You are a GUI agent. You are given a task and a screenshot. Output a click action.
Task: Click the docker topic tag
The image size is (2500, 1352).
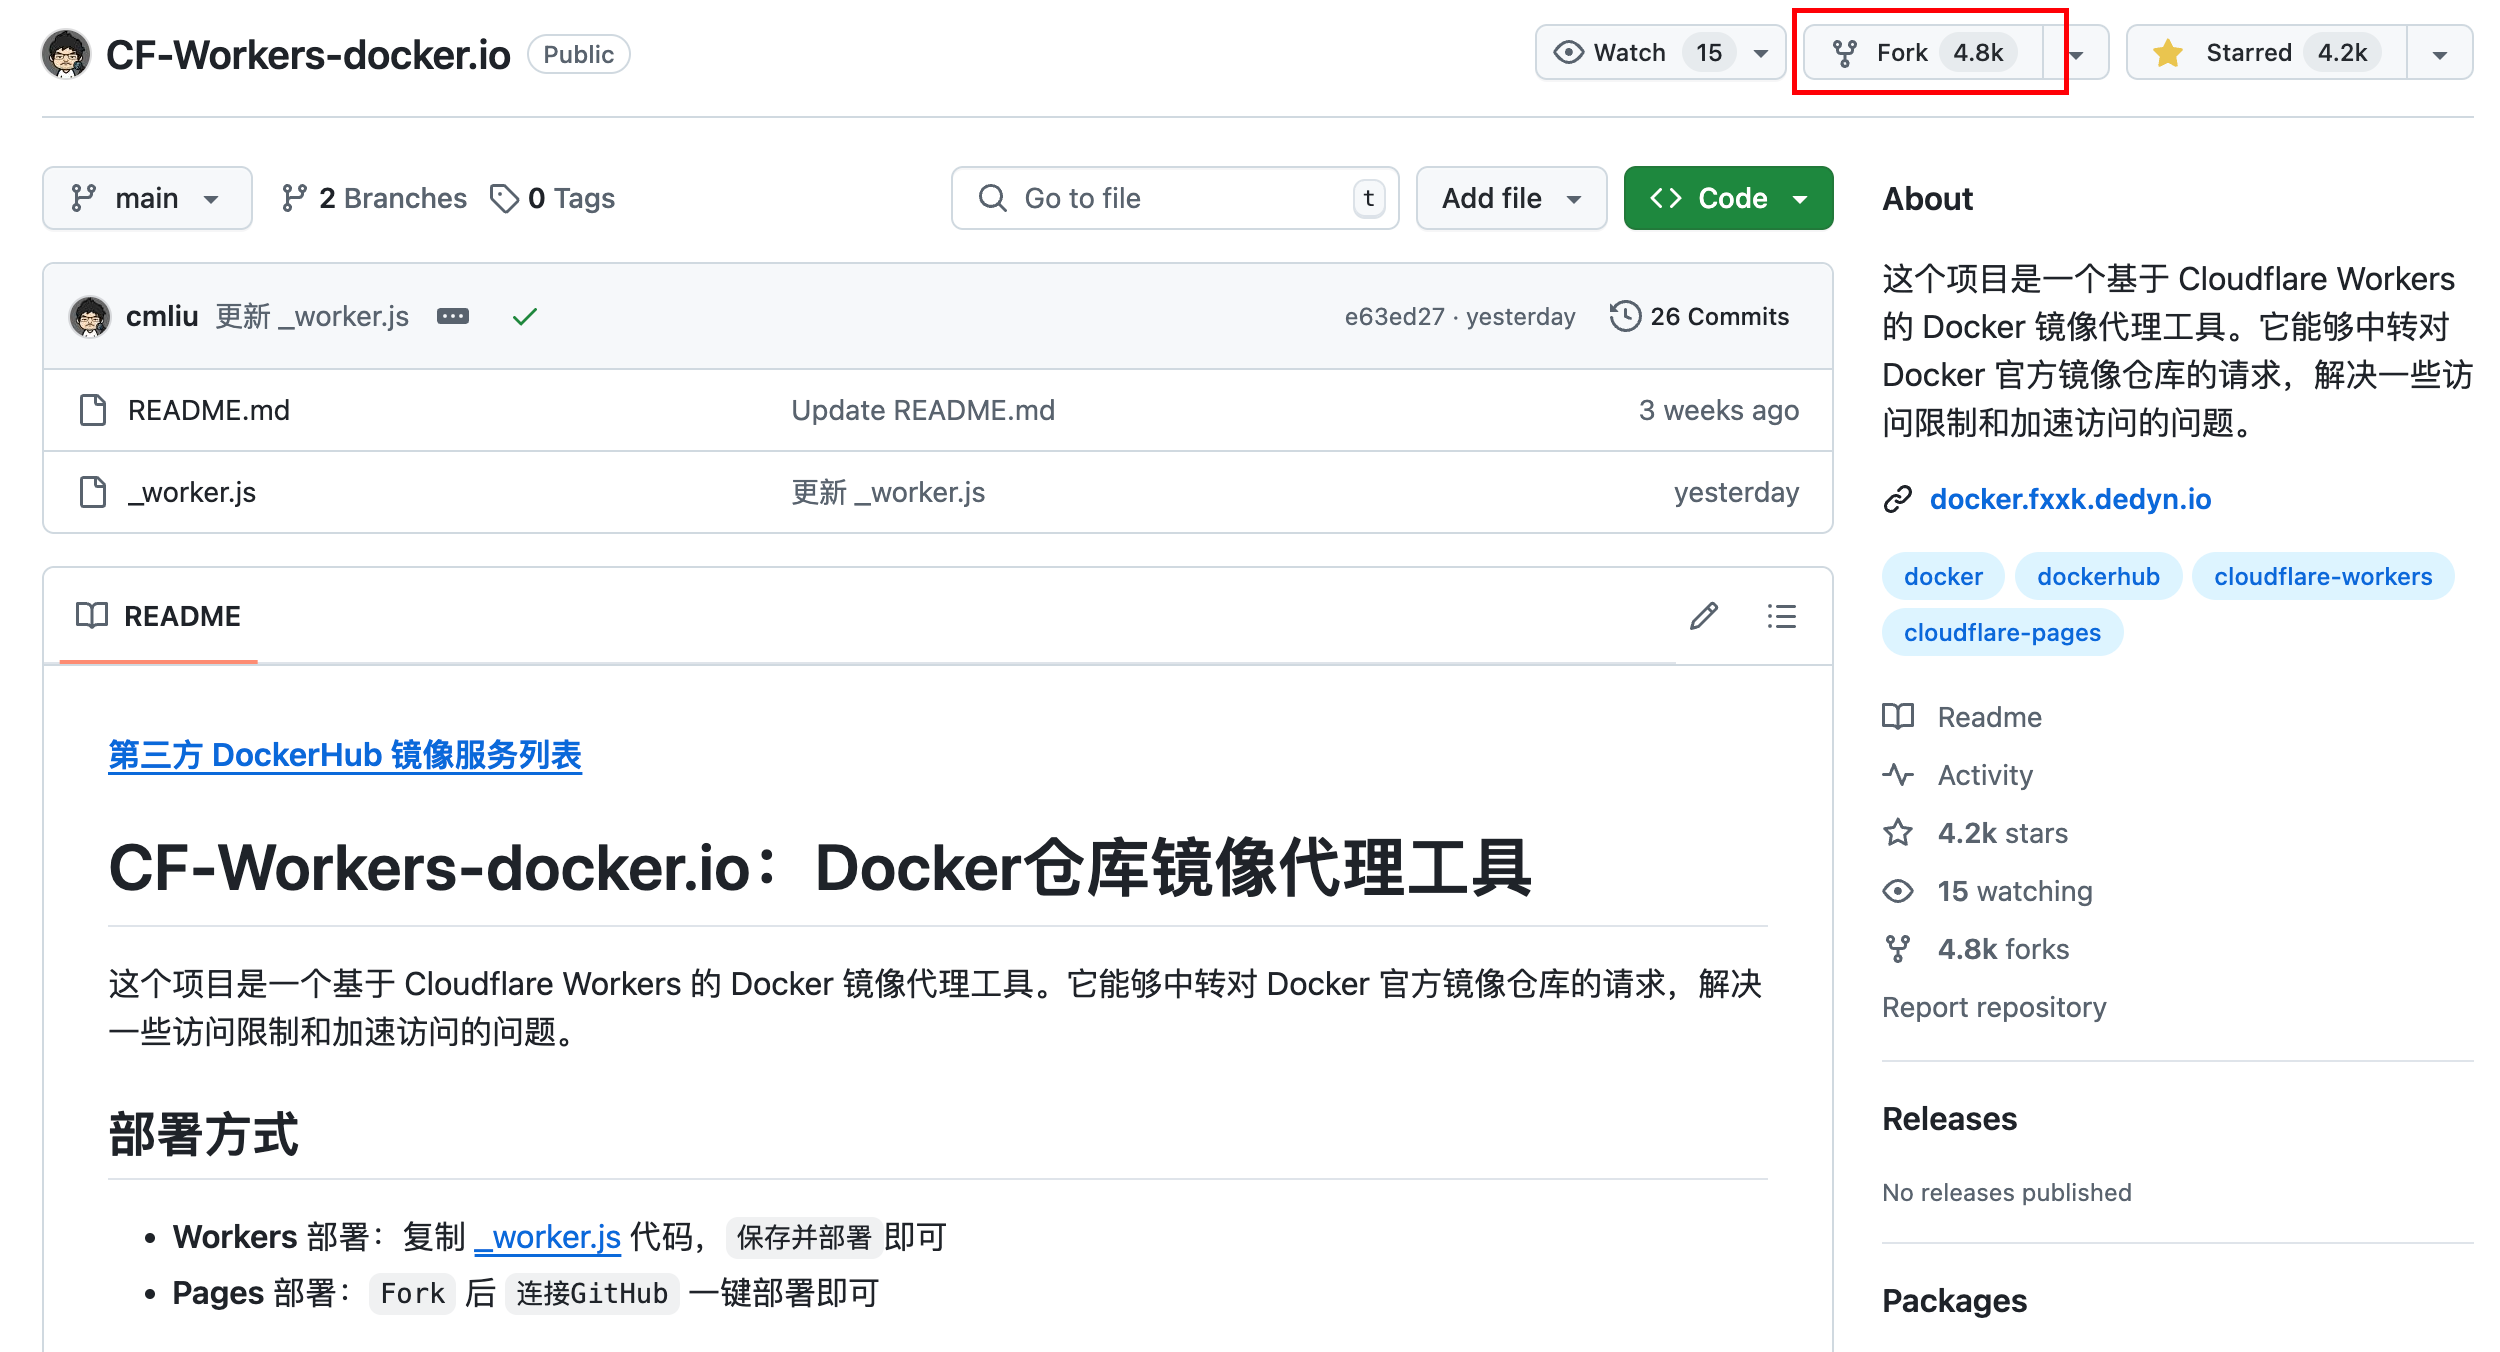pyautogui.click(x=1943, y=577)
